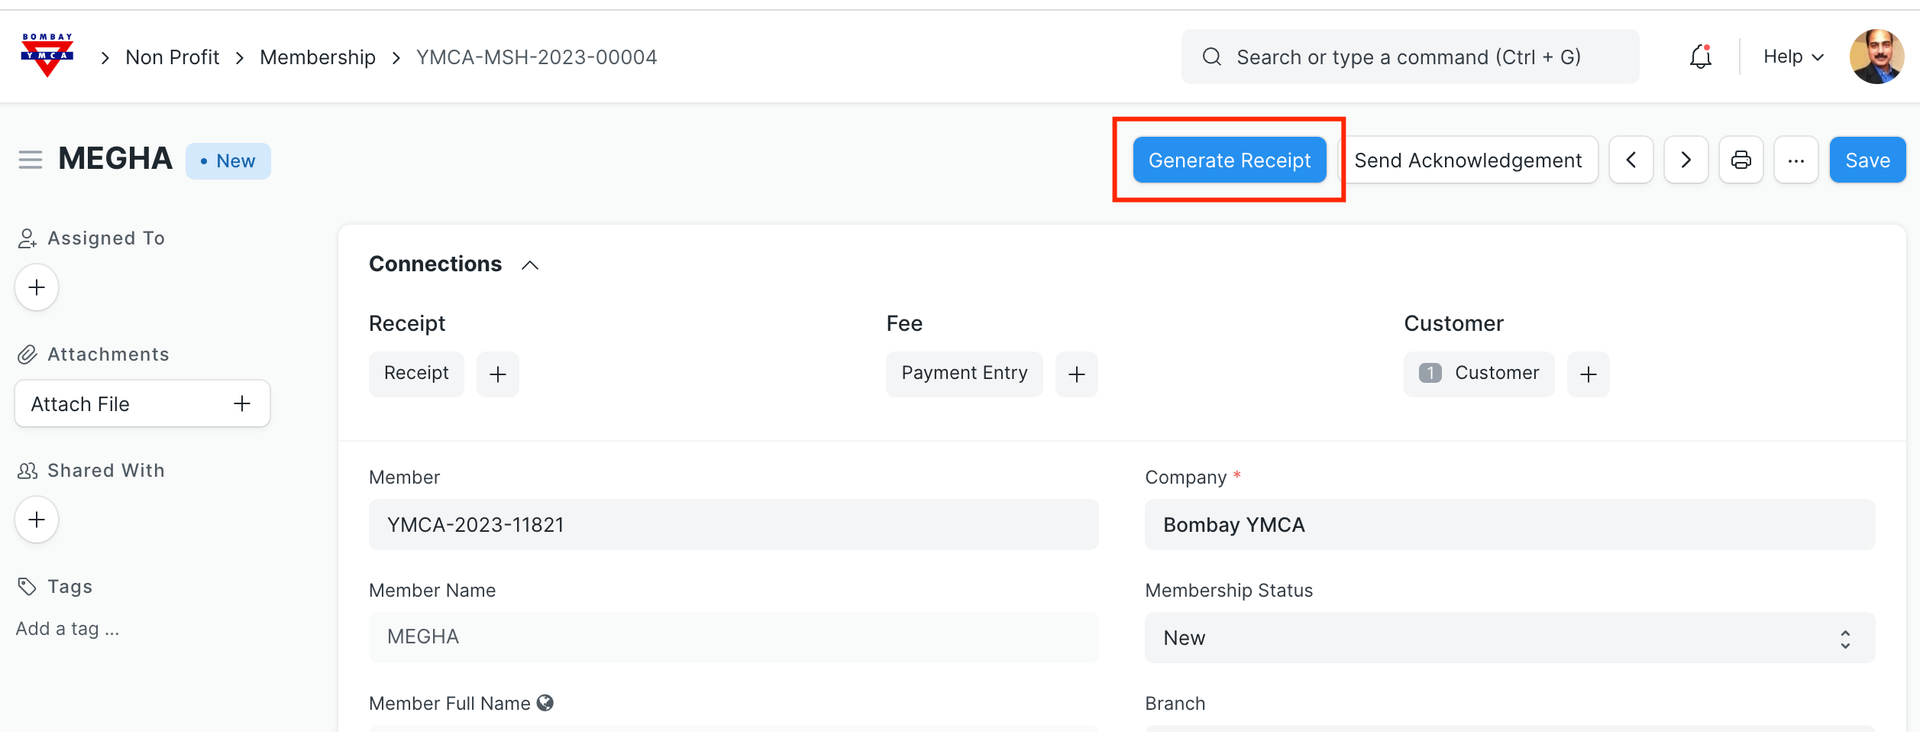Click the Generate Receipt button
The image size is (1920, 732).
1229,160
